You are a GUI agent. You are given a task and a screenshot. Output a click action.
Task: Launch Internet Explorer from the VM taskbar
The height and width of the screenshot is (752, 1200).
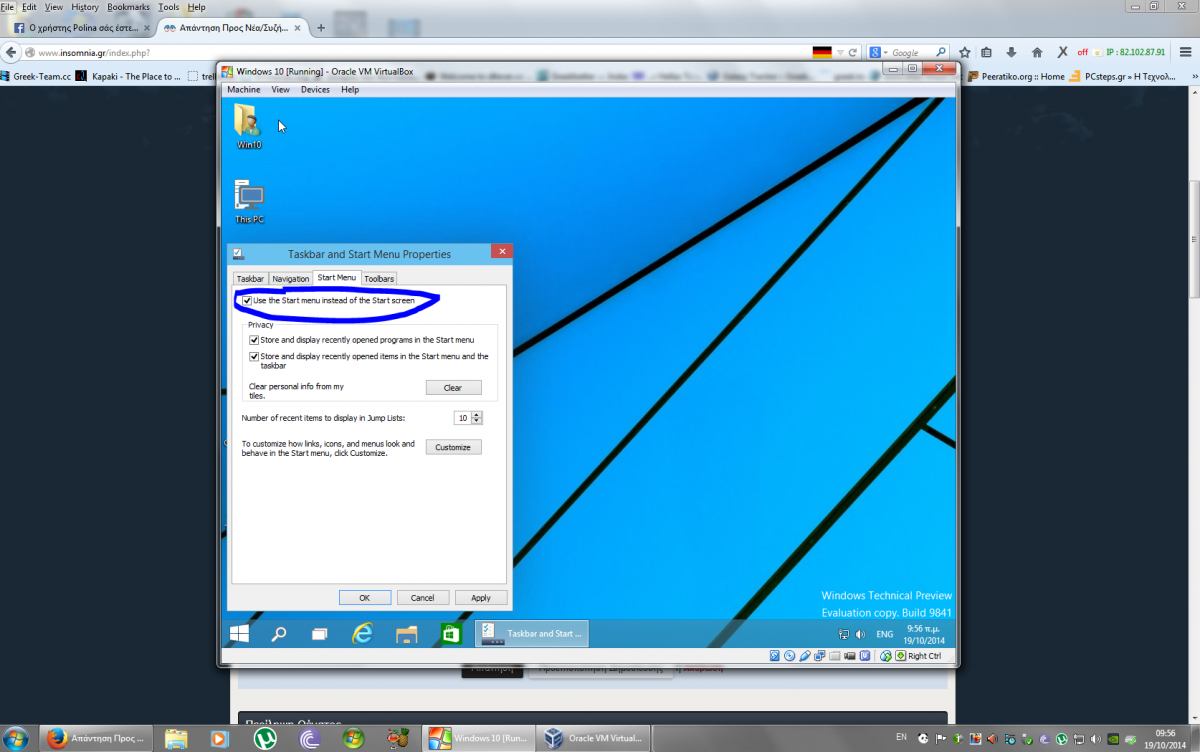pos(362,634)
